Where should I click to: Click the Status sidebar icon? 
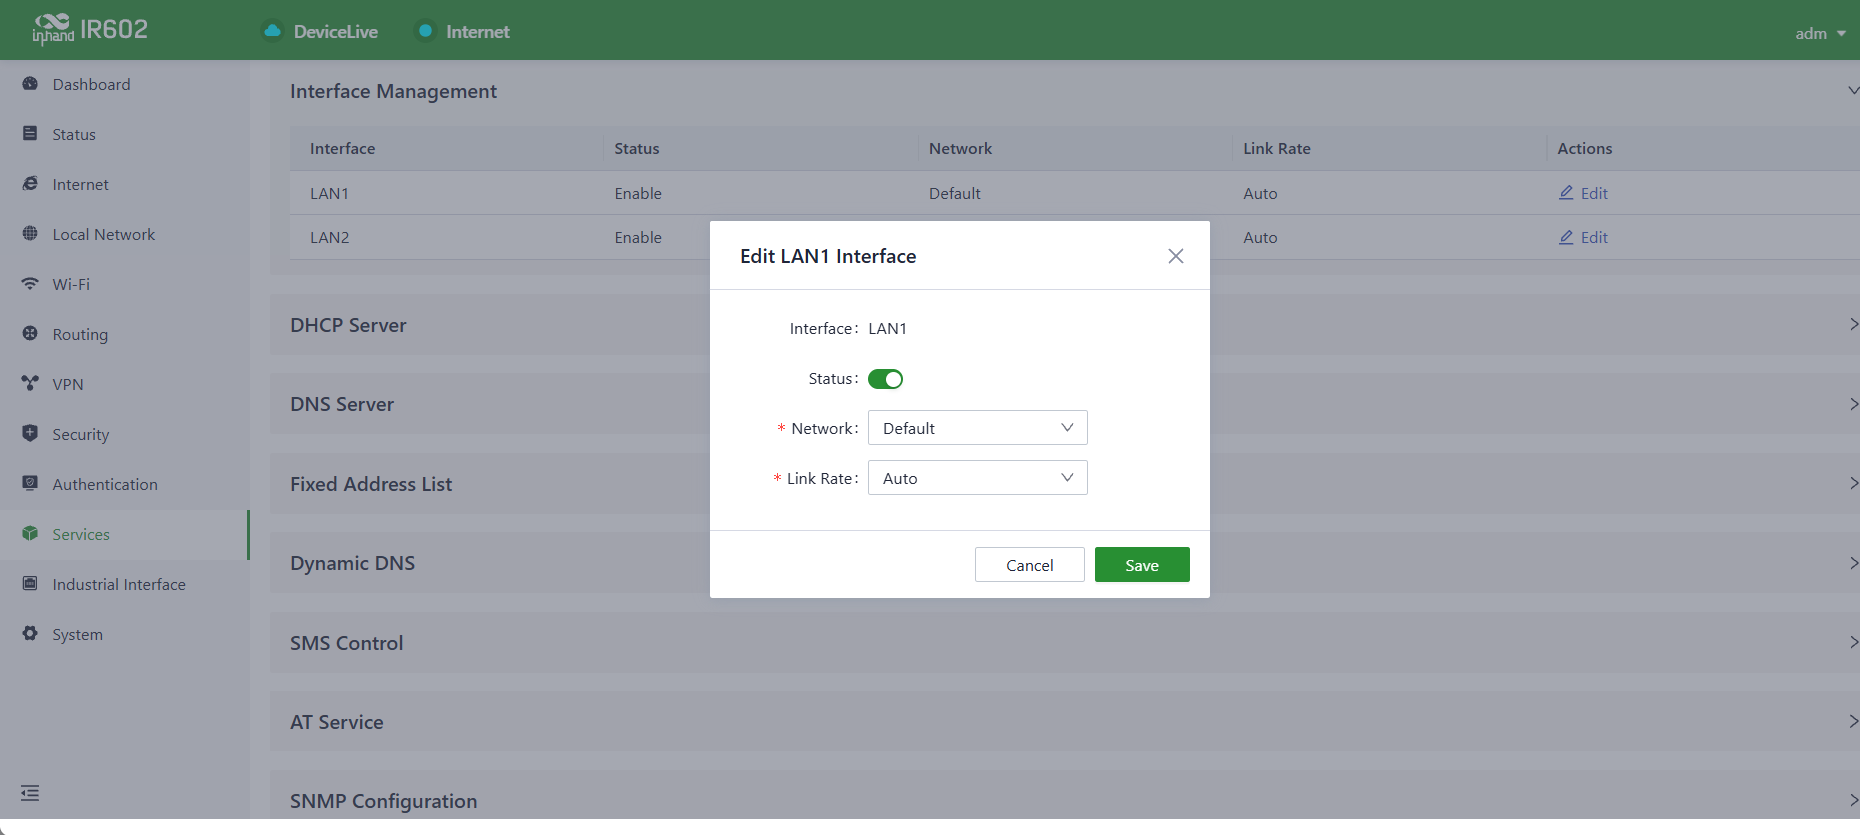(30, 133)
